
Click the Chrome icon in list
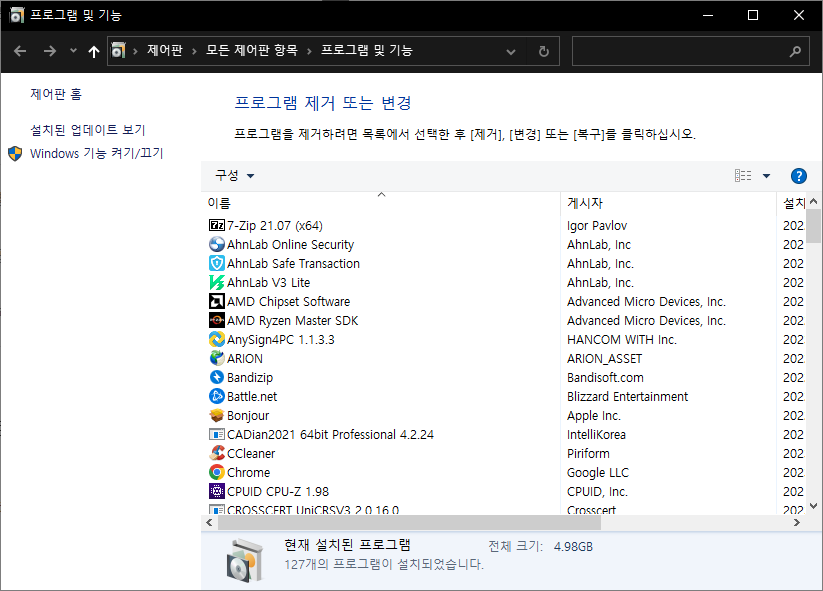point(217,472)
